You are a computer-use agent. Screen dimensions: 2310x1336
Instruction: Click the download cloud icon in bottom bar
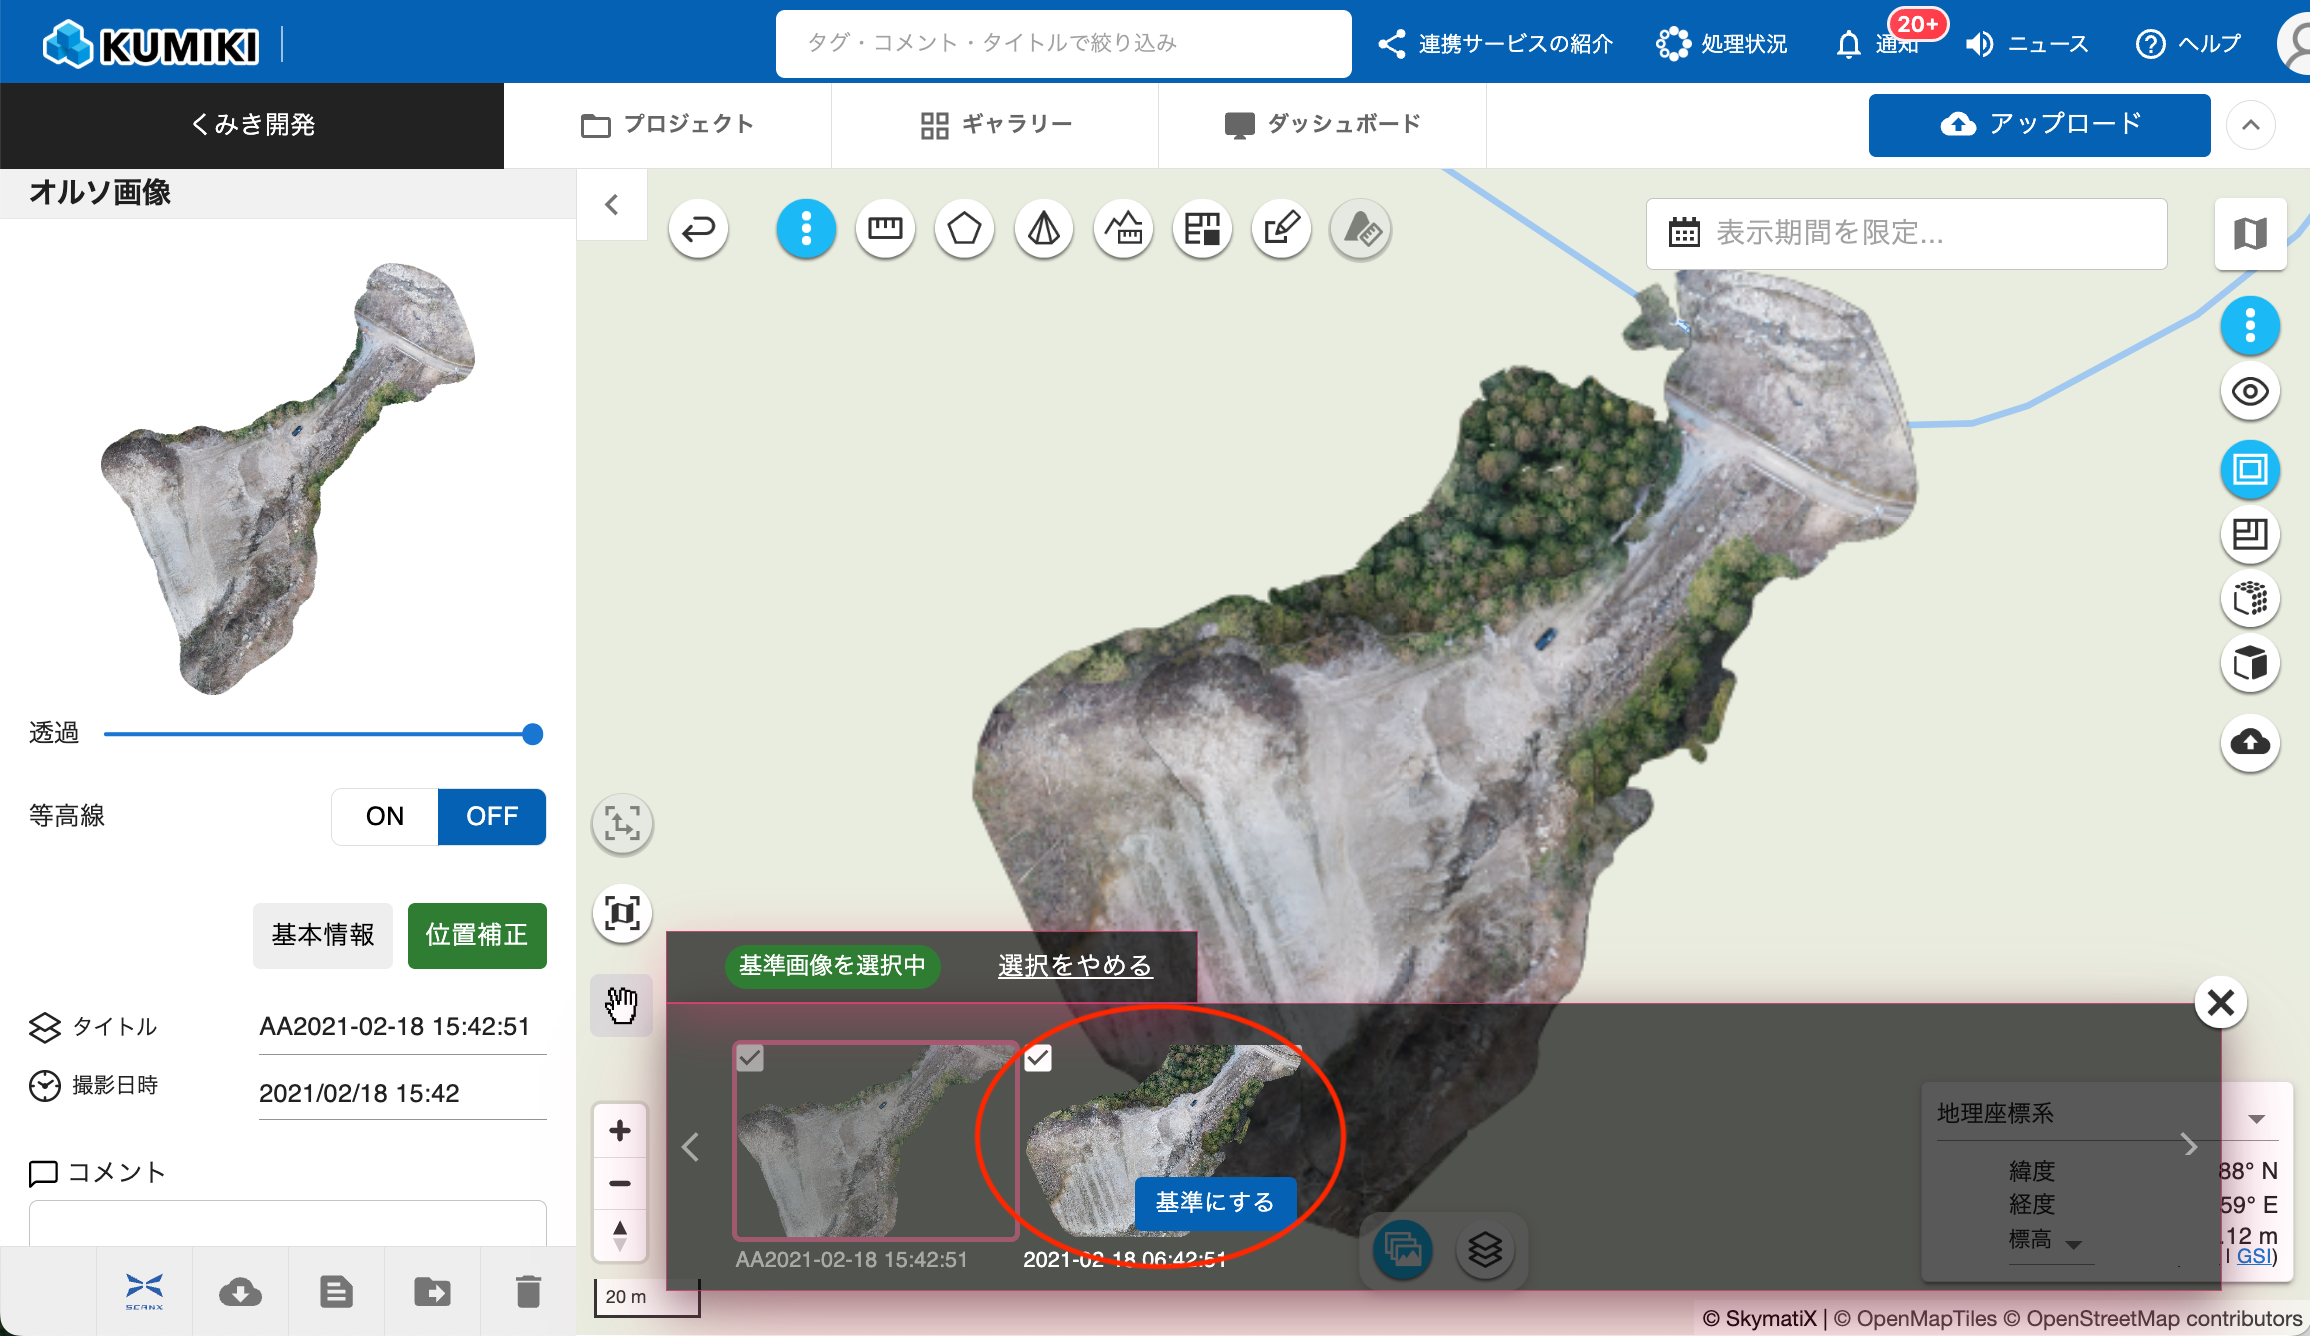tap(240, 1291)
